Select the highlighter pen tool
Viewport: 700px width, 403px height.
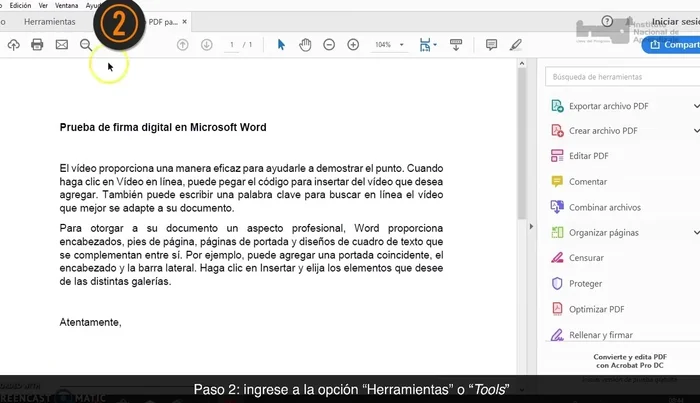516,45
